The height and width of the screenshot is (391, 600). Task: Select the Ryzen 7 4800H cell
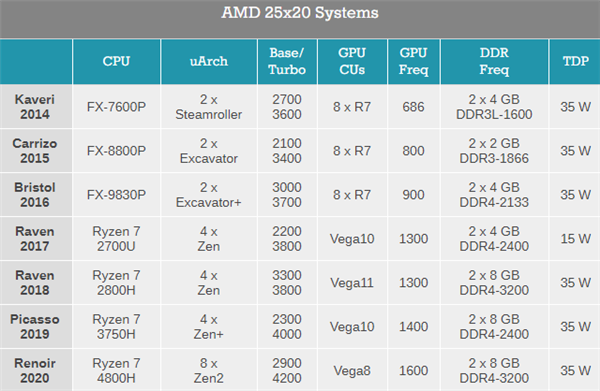(116, 371)
